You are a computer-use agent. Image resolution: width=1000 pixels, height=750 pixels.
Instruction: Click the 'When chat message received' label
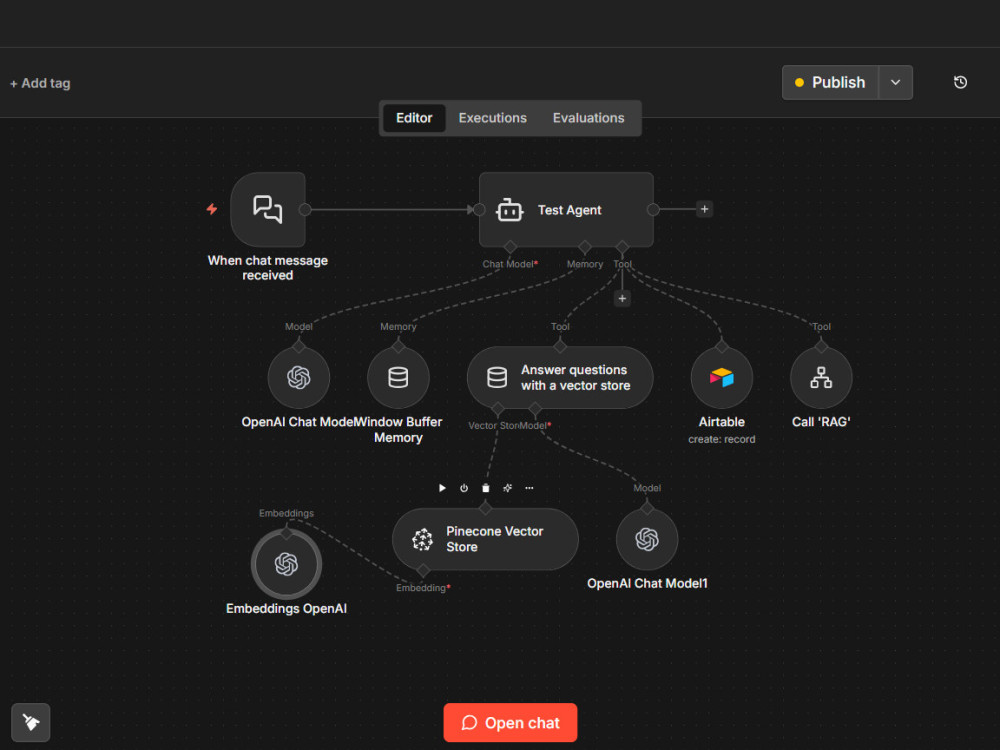[268, 268]
